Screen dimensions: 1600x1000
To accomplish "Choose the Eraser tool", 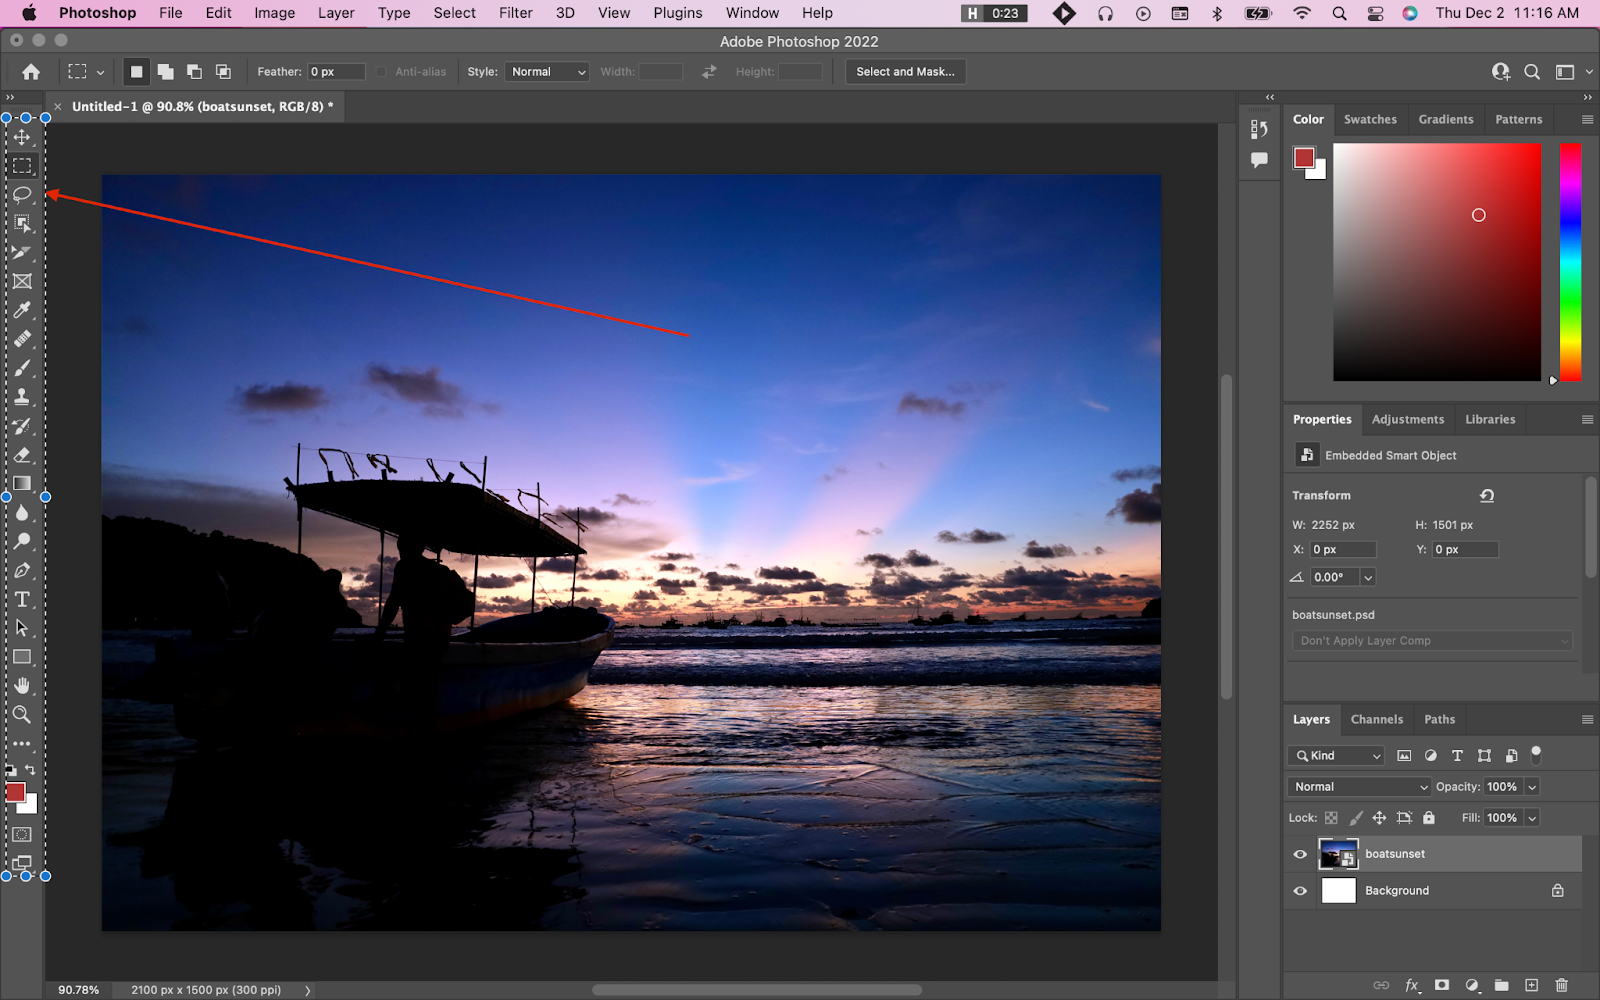I will (x=22, y=455).
